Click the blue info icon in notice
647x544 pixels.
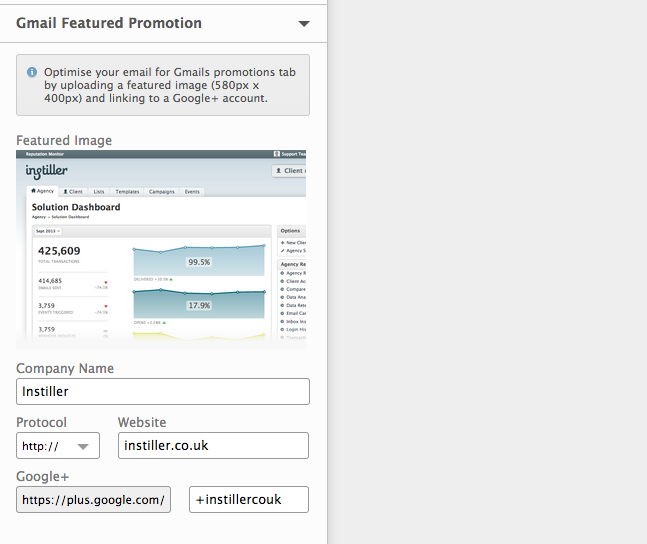[32, 72]
